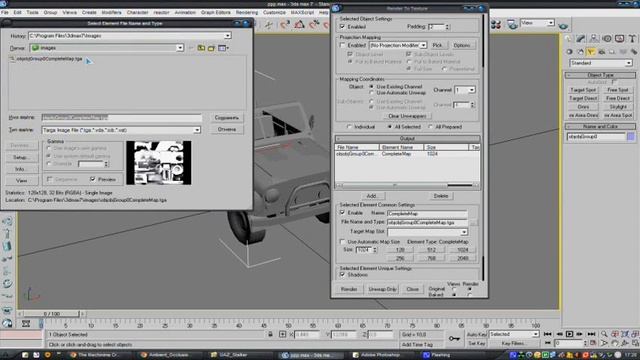640x360 pixels.
Task: Open the Standard light type dropdown
Action: (629, 63)
